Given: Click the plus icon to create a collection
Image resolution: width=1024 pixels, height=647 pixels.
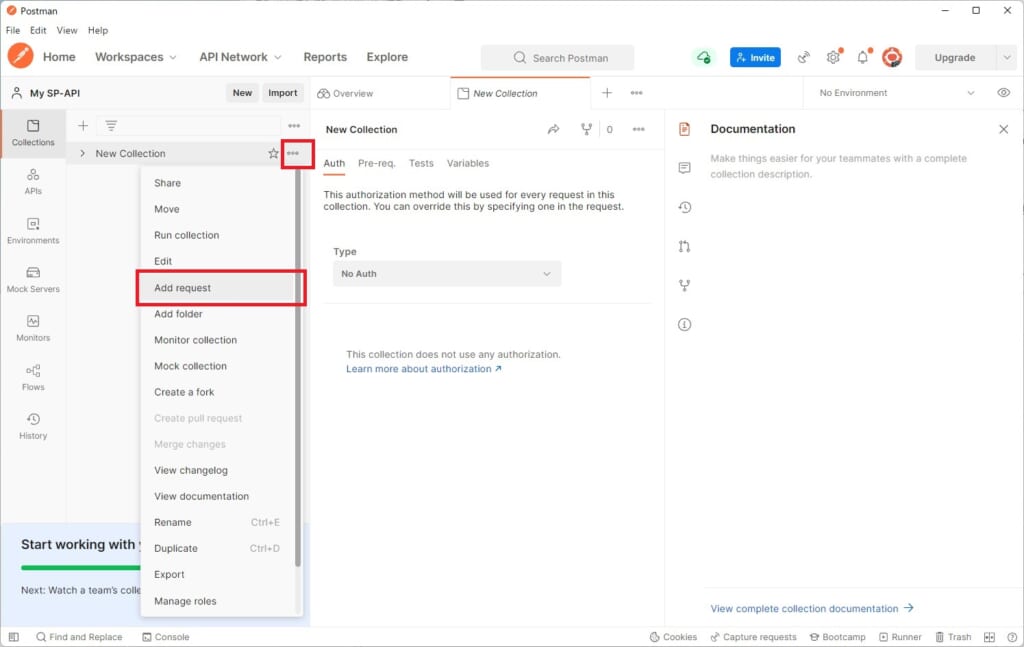Looking at the screenshot, I should point(83,125).
